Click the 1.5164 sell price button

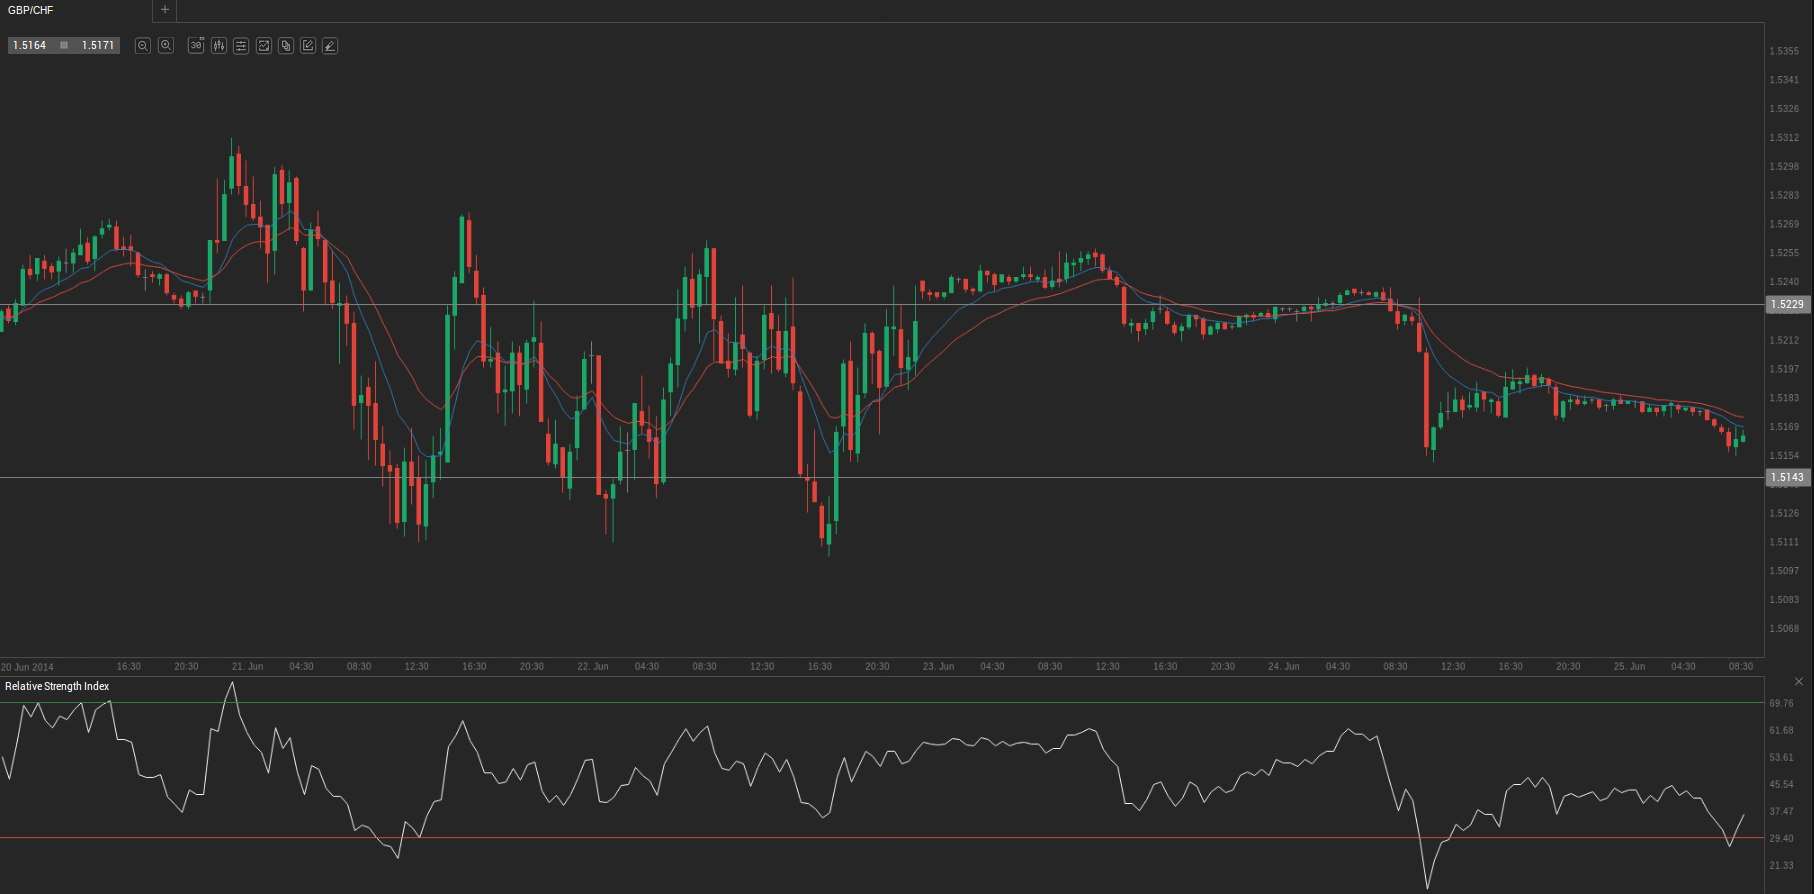tap(30, 46)
